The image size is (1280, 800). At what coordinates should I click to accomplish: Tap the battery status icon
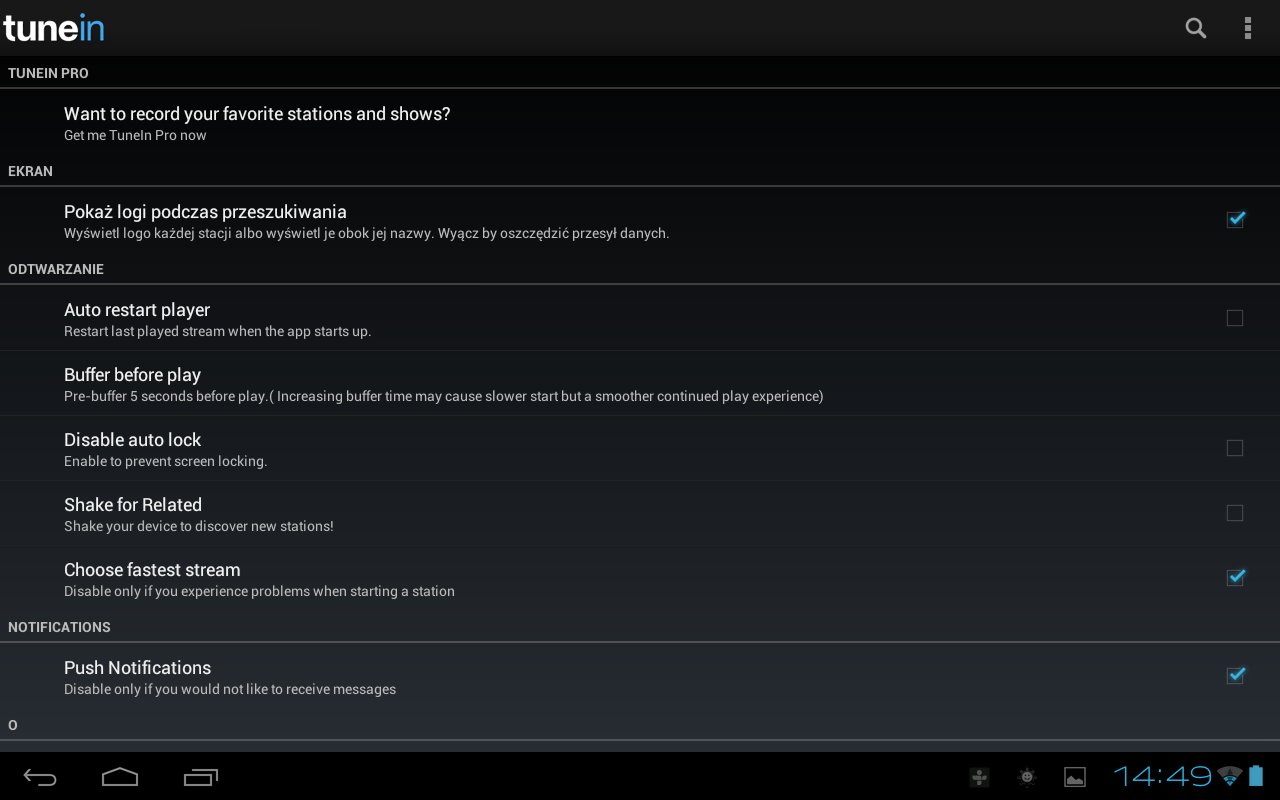pyautogui.click(x=1256, y=776)
